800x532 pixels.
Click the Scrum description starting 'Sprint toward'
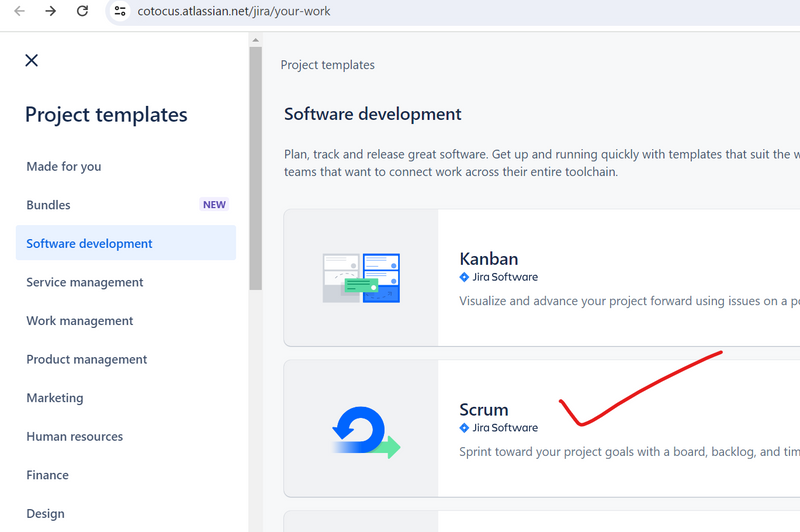[x=629, y=452]
